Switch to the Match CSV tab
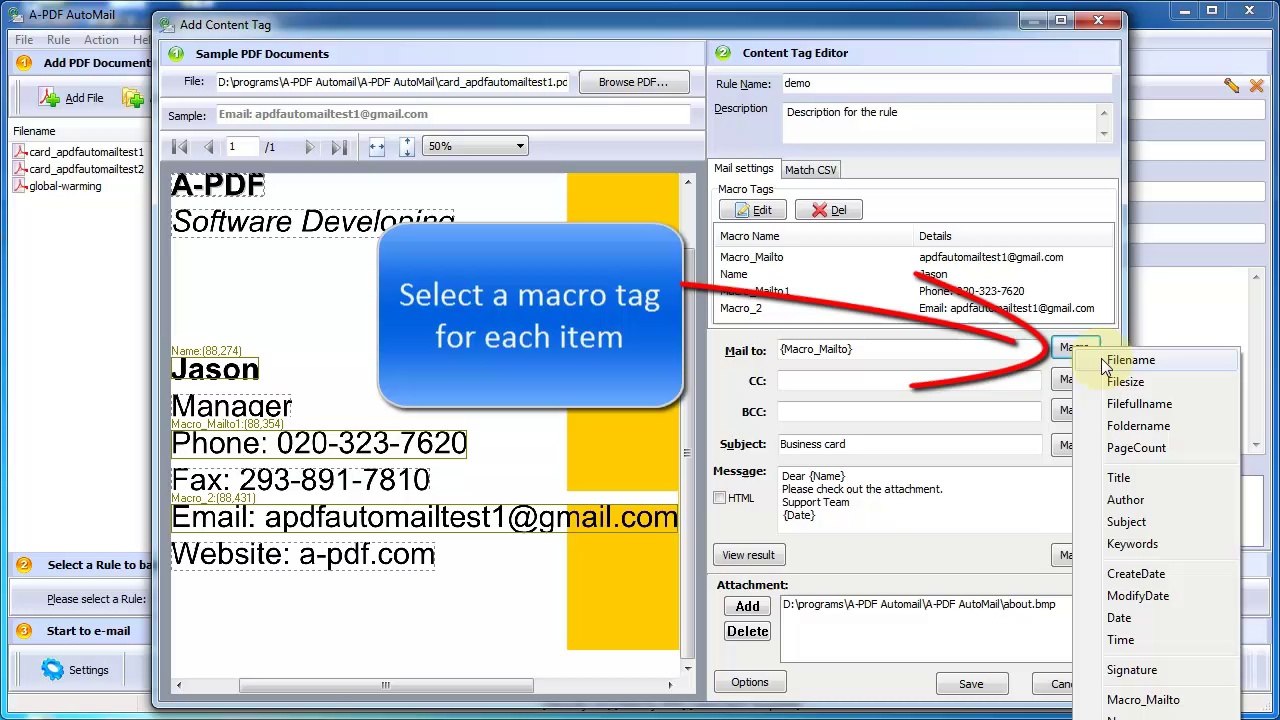This screenshot has width=1280, height=720. [810, 170]
